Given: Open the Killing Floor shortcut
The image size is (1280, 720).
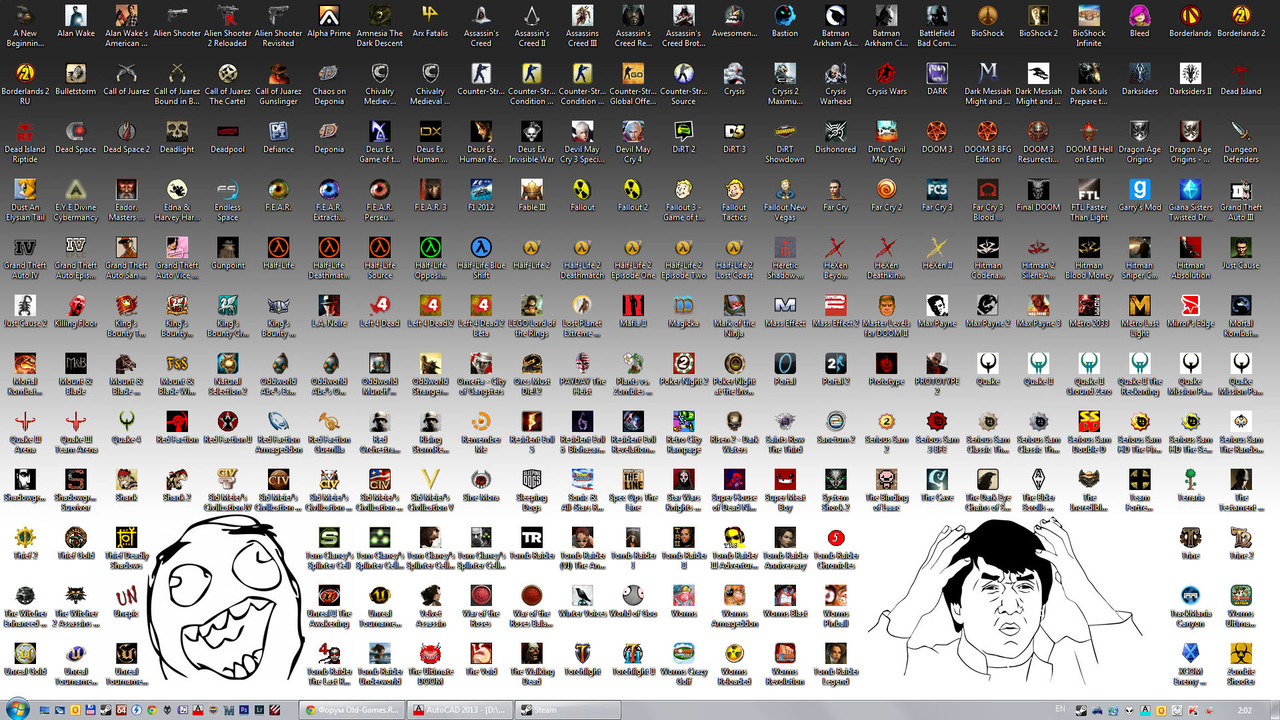Looking at the screenshot, I should pyautogui.click(x=76, y=312).
